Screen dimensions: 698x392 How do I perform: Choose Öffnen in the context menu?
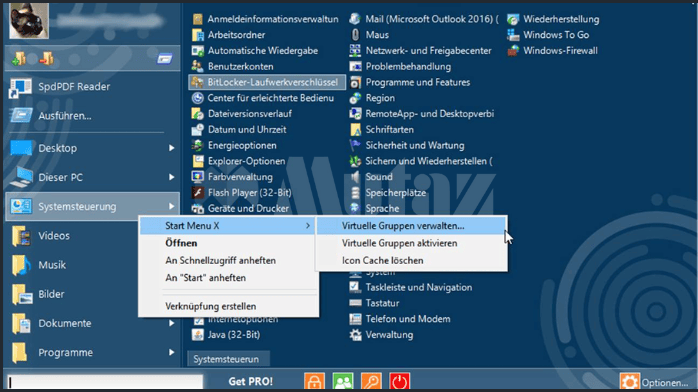228,243
